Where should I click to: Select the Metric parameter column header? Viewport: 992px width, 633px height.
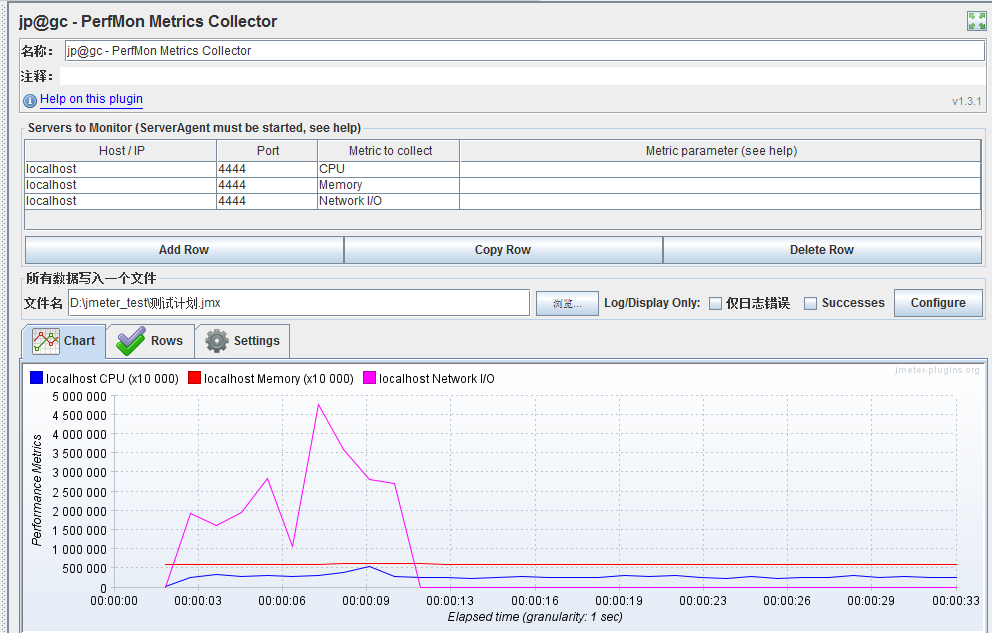(x=721, y=151)
